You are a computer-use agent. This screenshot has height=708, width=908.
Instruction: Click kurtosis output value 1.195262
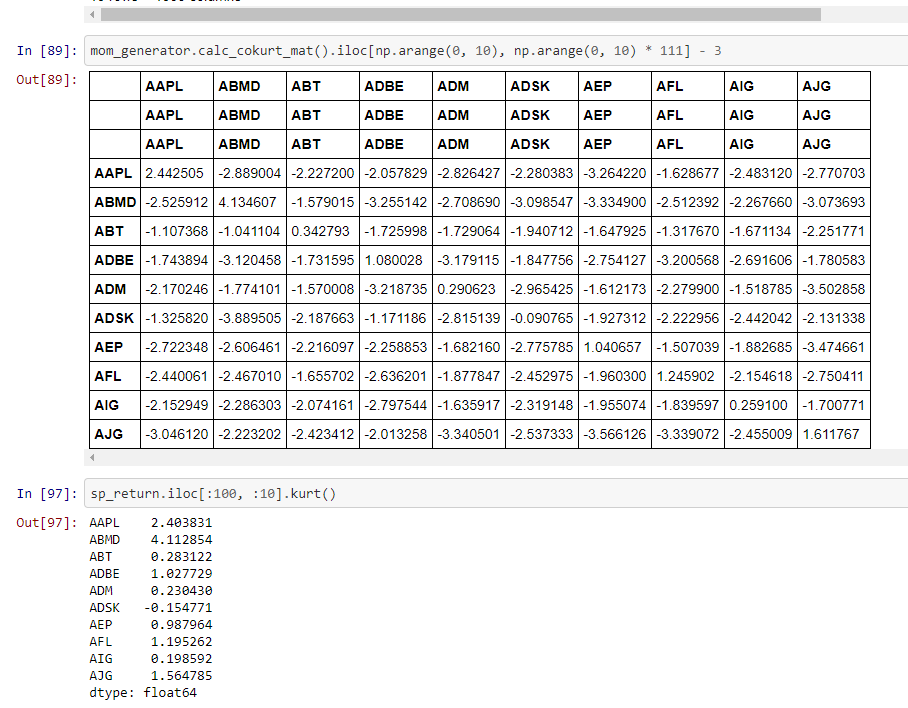pos(181,641)
